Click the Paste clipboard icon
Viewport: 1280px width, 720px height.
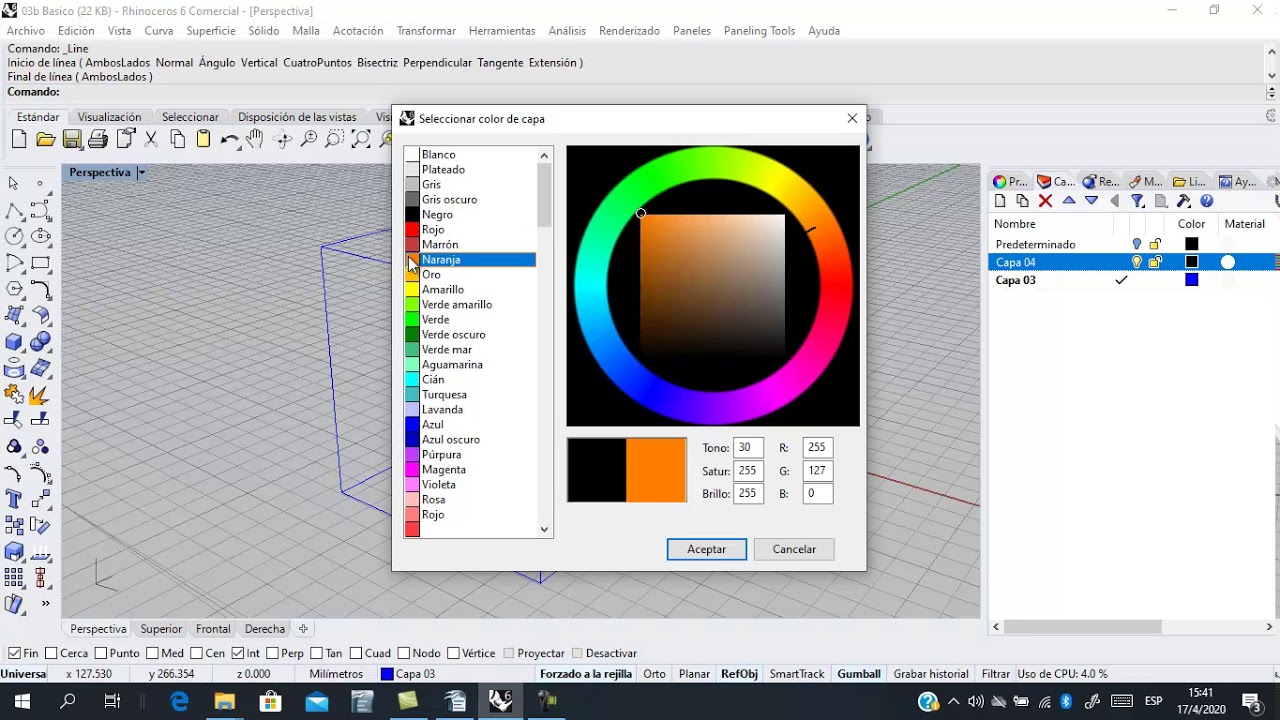[203, 140]
